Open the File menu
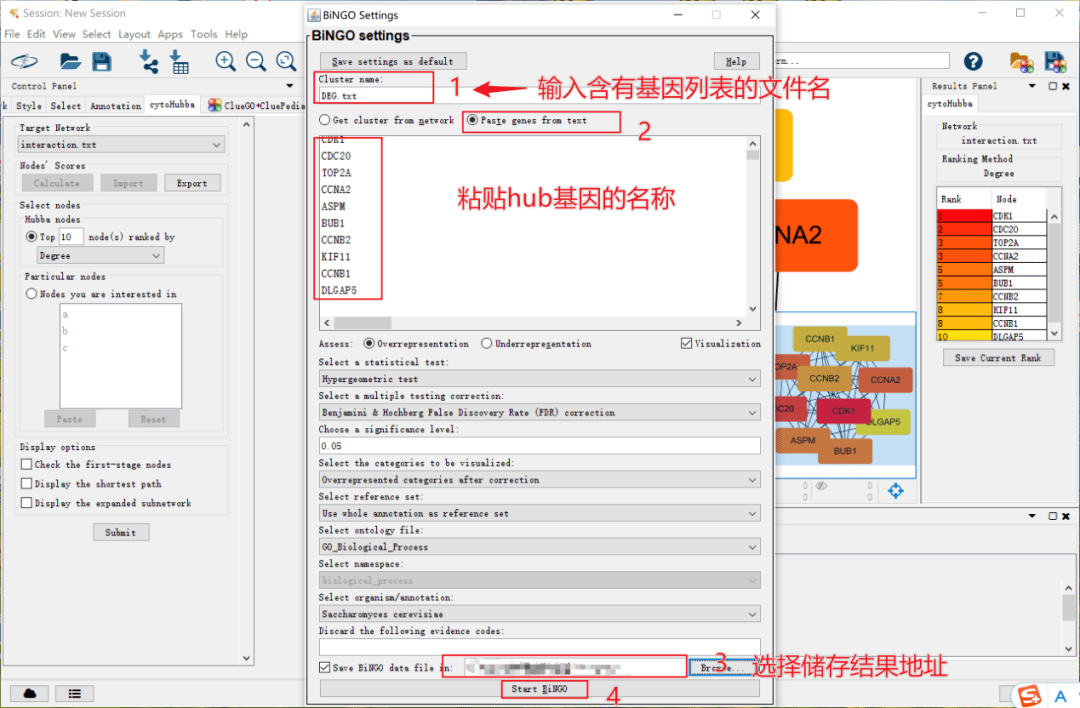This screenshot has height=708, width=1080. point(12,34)
